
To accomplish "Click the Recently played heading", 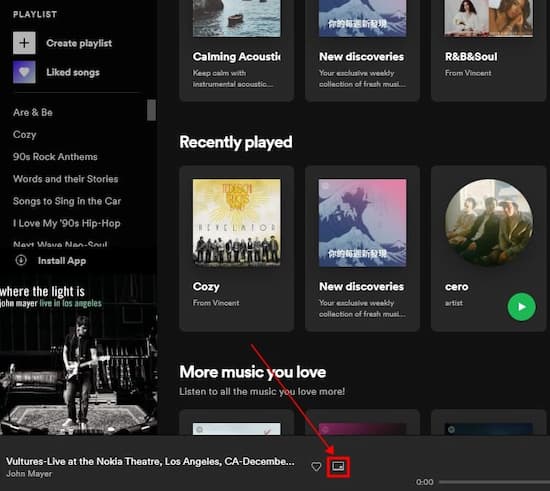I will coord(236,142).
